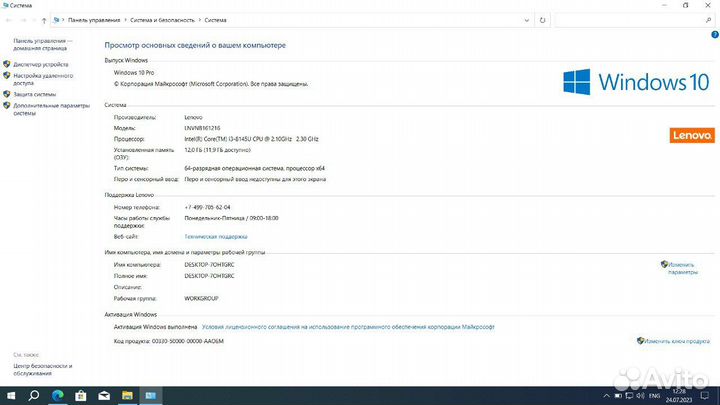Image resolution: width=720 pixels, height=405 pixels.
Task: Go up one level arrow
Action: click(x=44, y=20)
